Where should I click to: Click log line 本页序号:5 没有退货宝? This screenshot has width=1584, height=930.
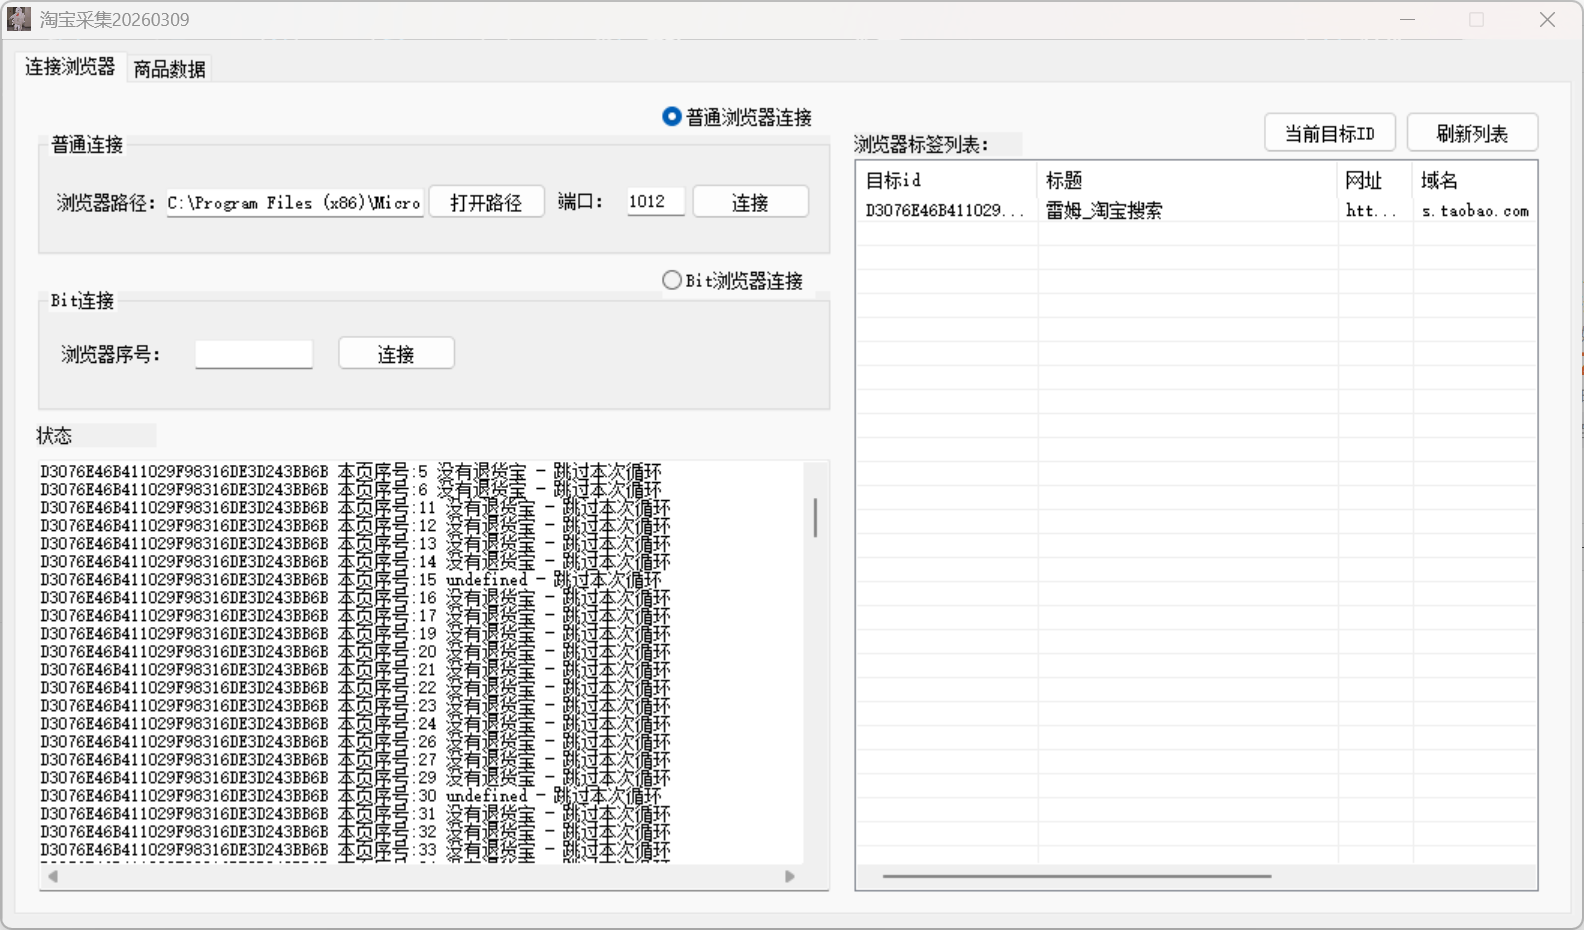coord(351,471)
